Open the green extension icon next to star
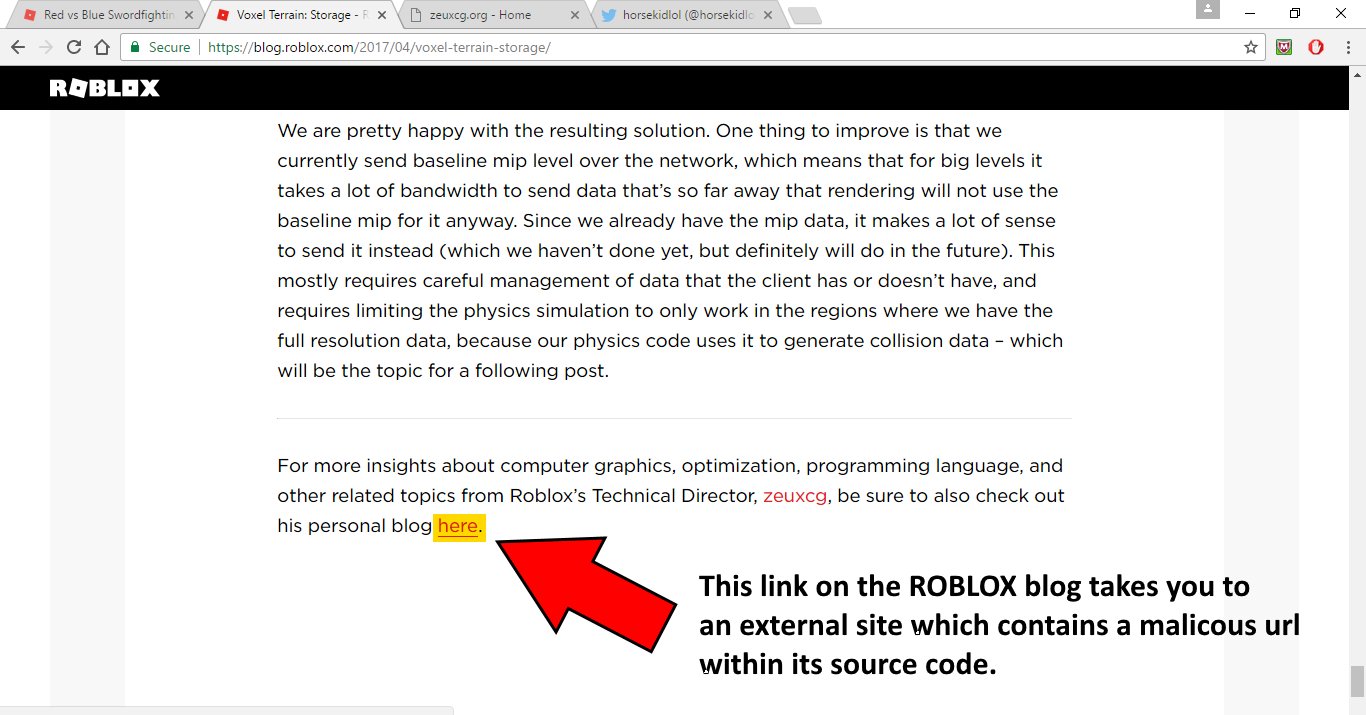Image resolution: width=1366 pixels, height=715 pixels. click(x=1284, y=47)
